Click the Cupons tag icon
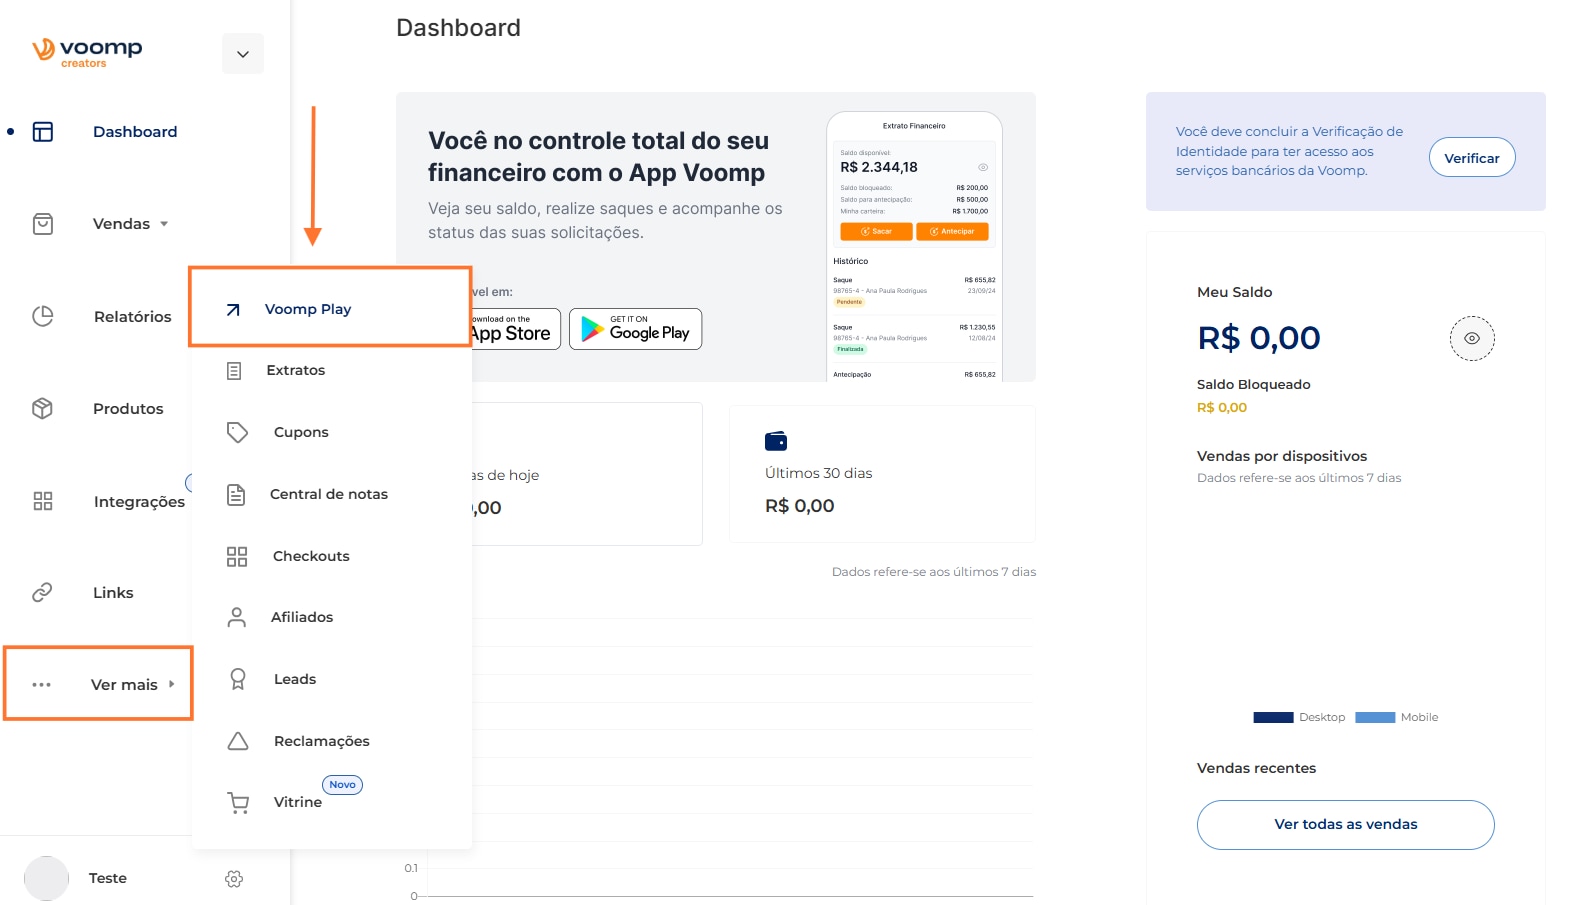Image resolution: width=1578 pixels, height=905 pixels. point(237,432)
